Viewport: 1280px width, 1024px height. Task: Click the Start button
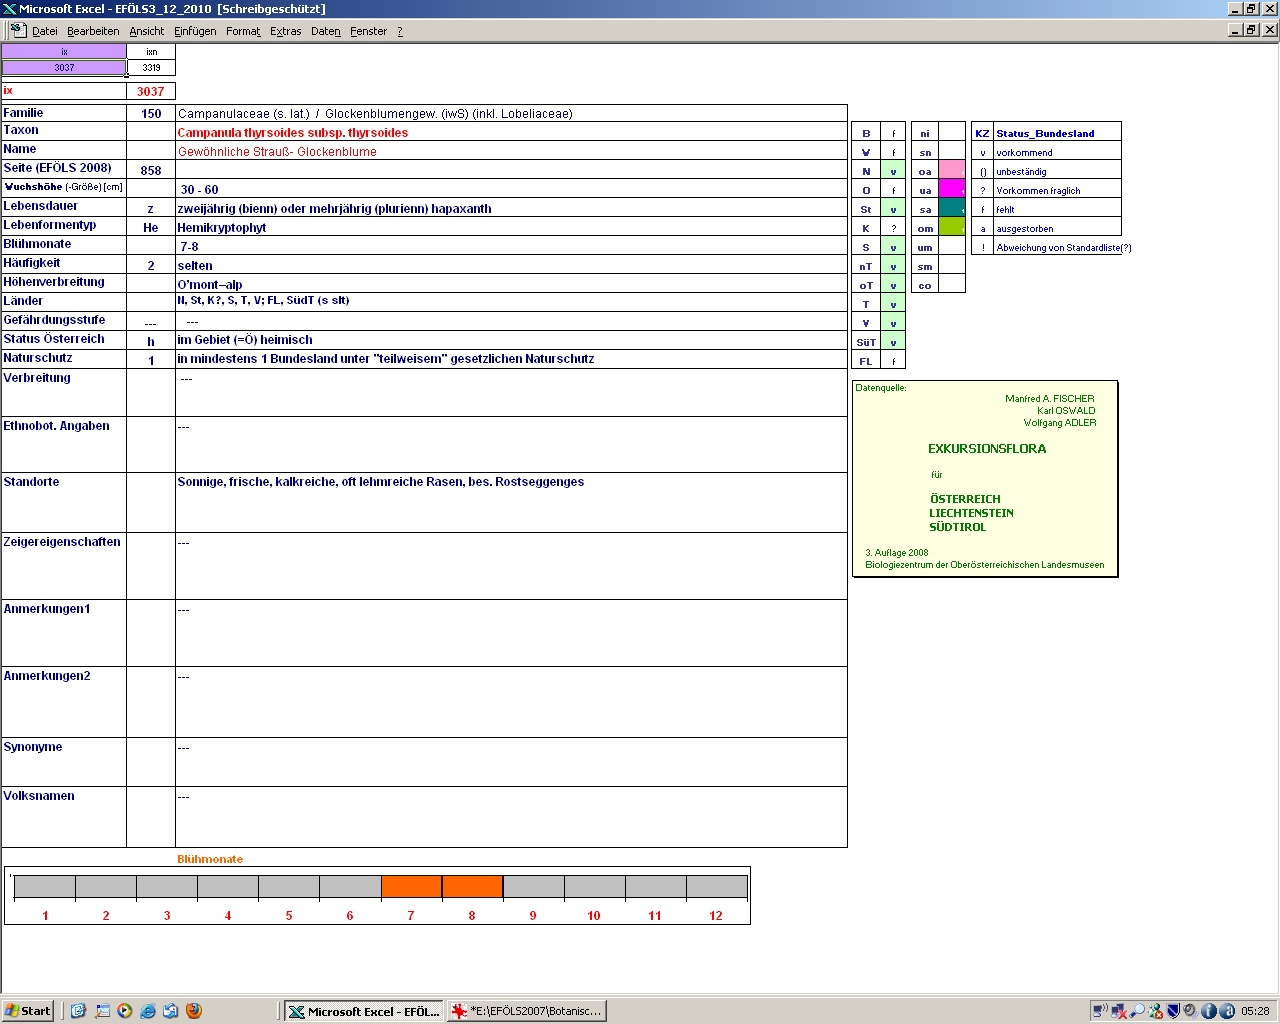tap(28, 1011)
